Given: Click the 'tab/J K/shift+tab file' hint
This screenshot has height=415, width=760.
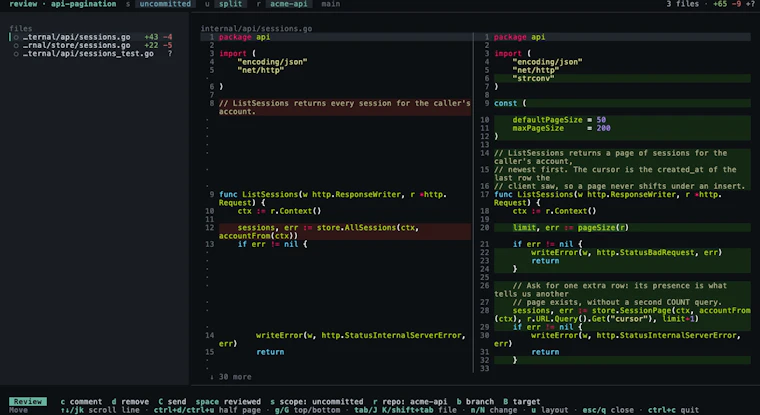Looking at the screenshot, I should (405, 410).
